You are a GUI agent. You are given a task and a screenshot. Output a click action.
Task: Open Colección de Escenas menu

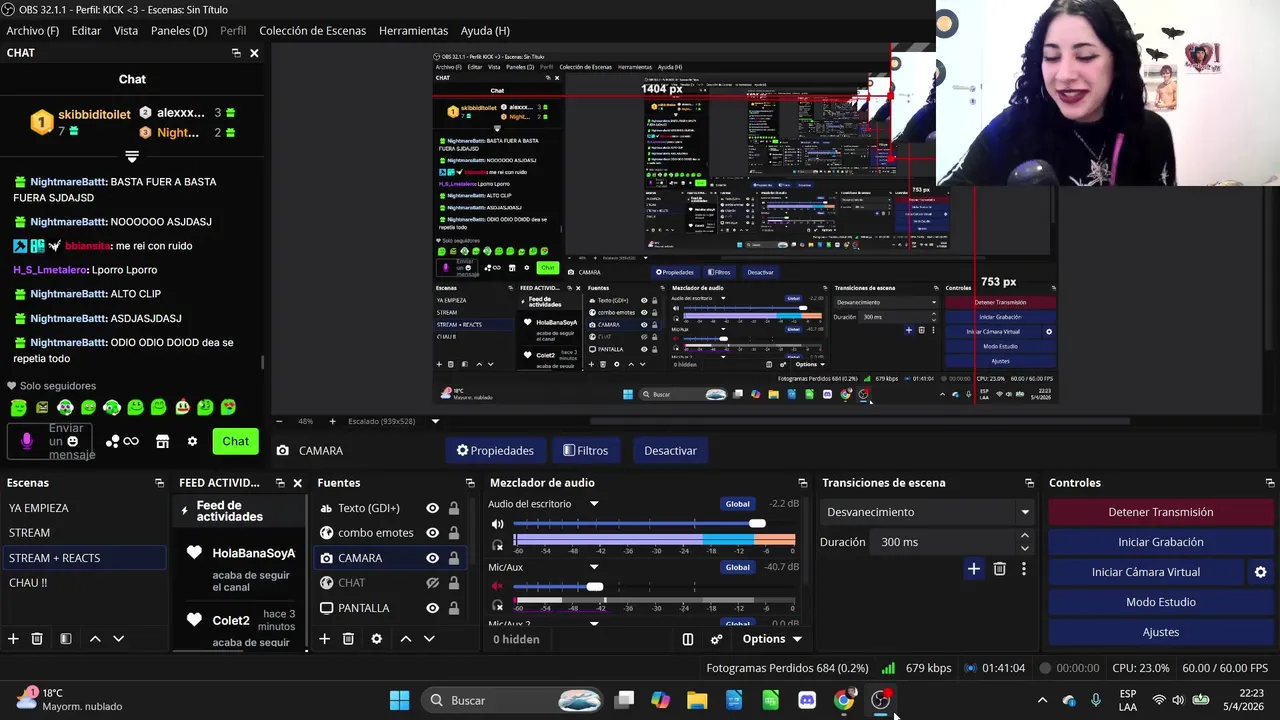(x=312, y=31)
